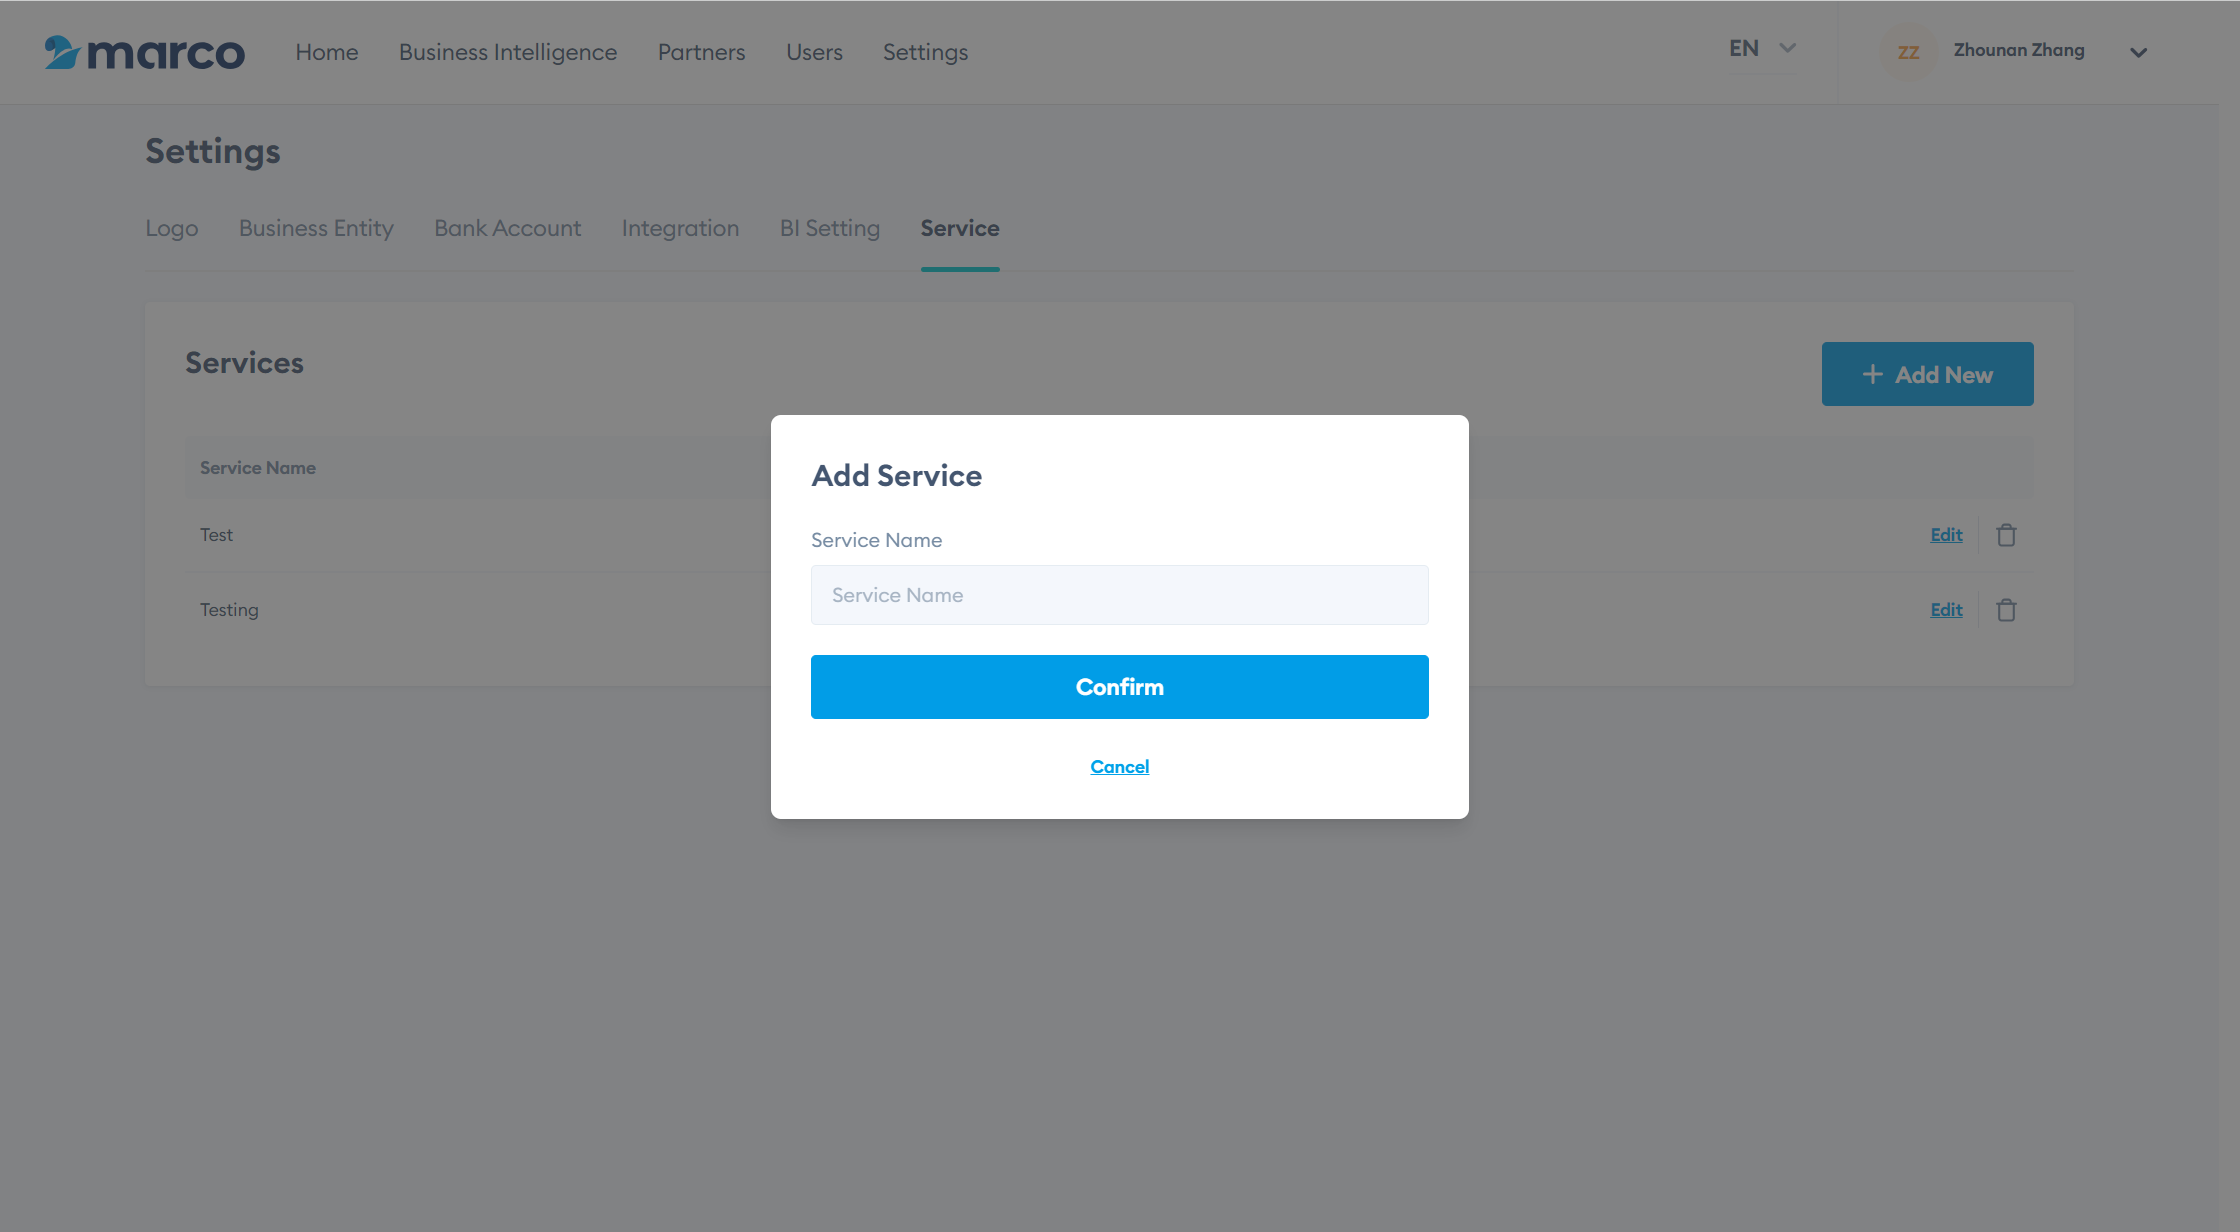Navigate to Users
This screenshot has width=2240, height=1232.
(x=814, y=52)
